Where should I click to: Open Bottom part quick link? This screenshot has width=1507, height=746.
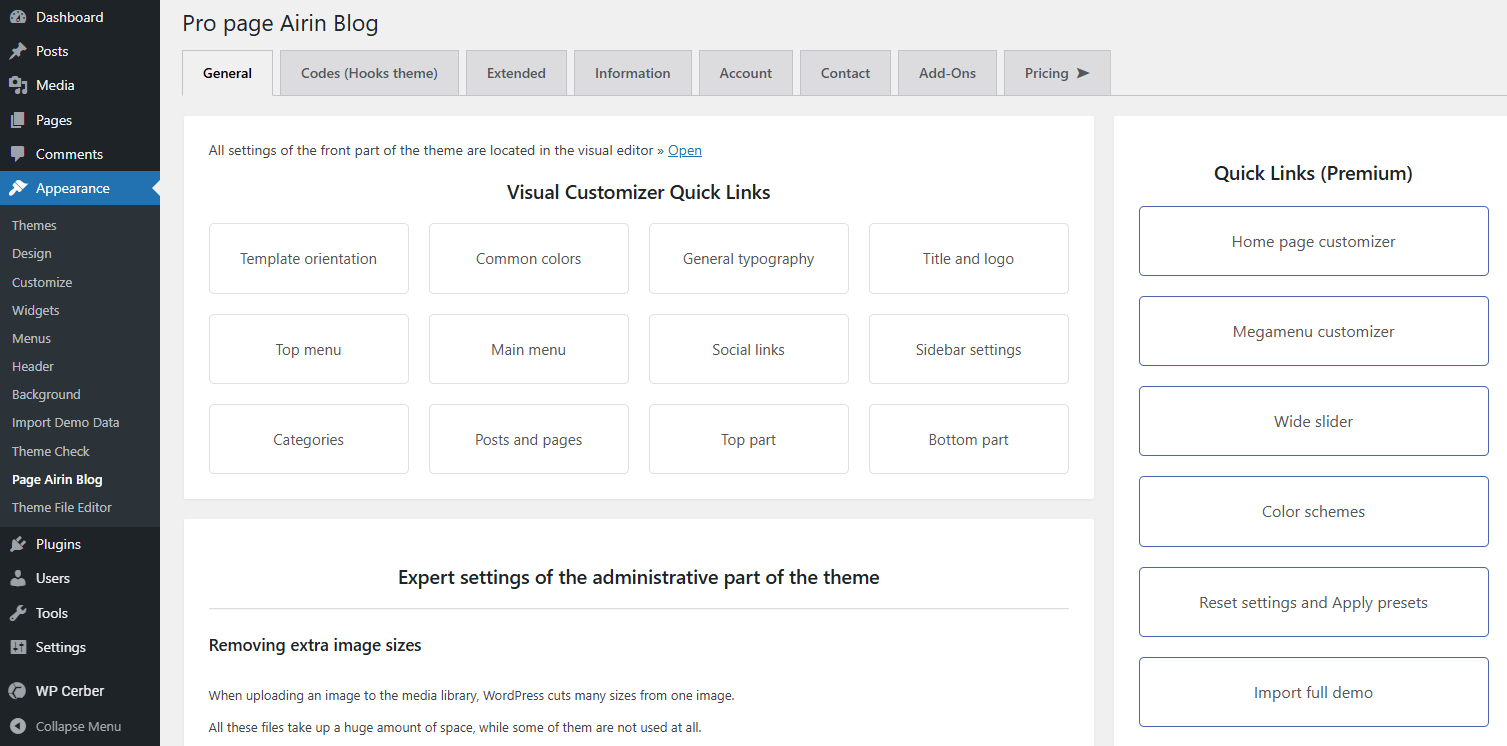click(x=969, y=439)
